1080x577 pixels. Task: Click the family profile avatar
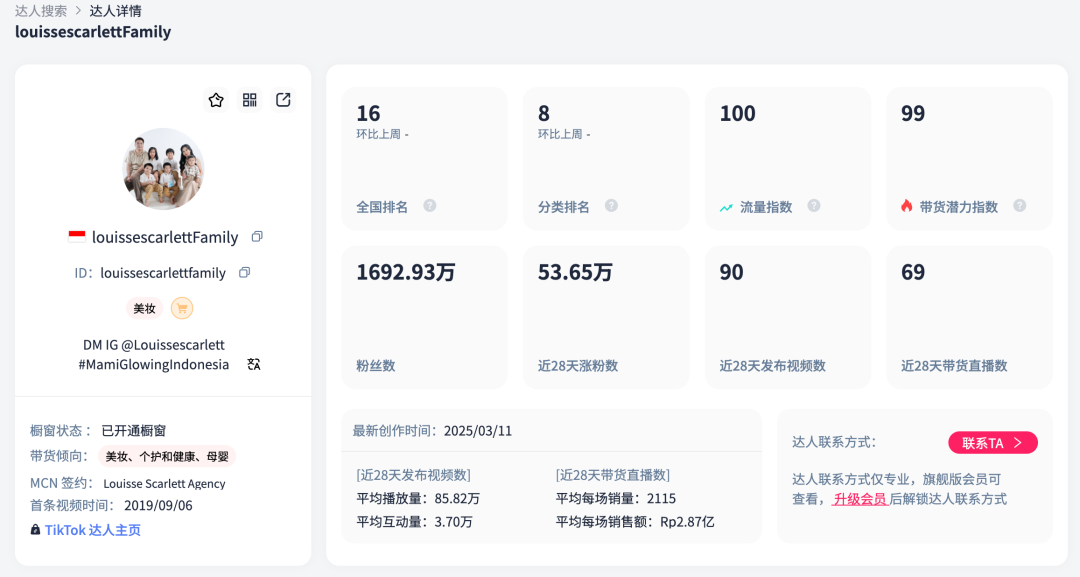163,169
